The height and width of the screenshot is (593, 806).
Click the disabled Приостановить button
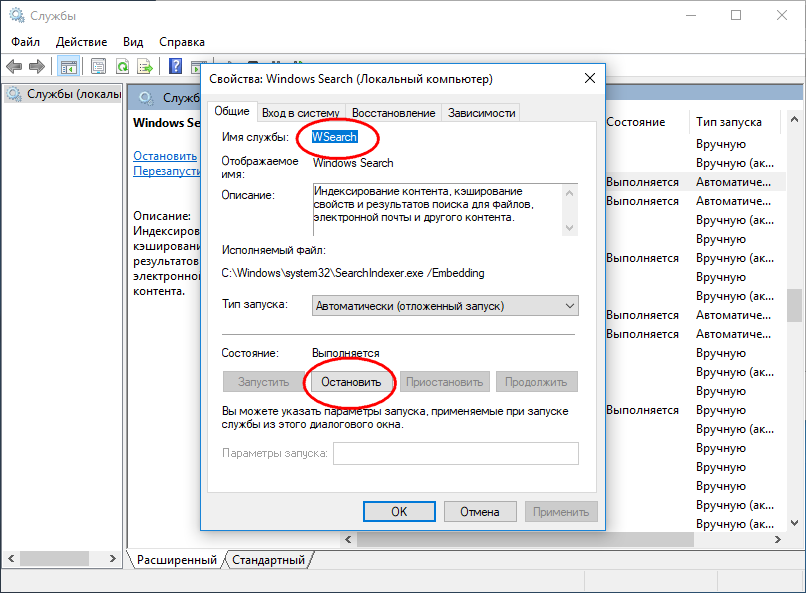point(445,382)
